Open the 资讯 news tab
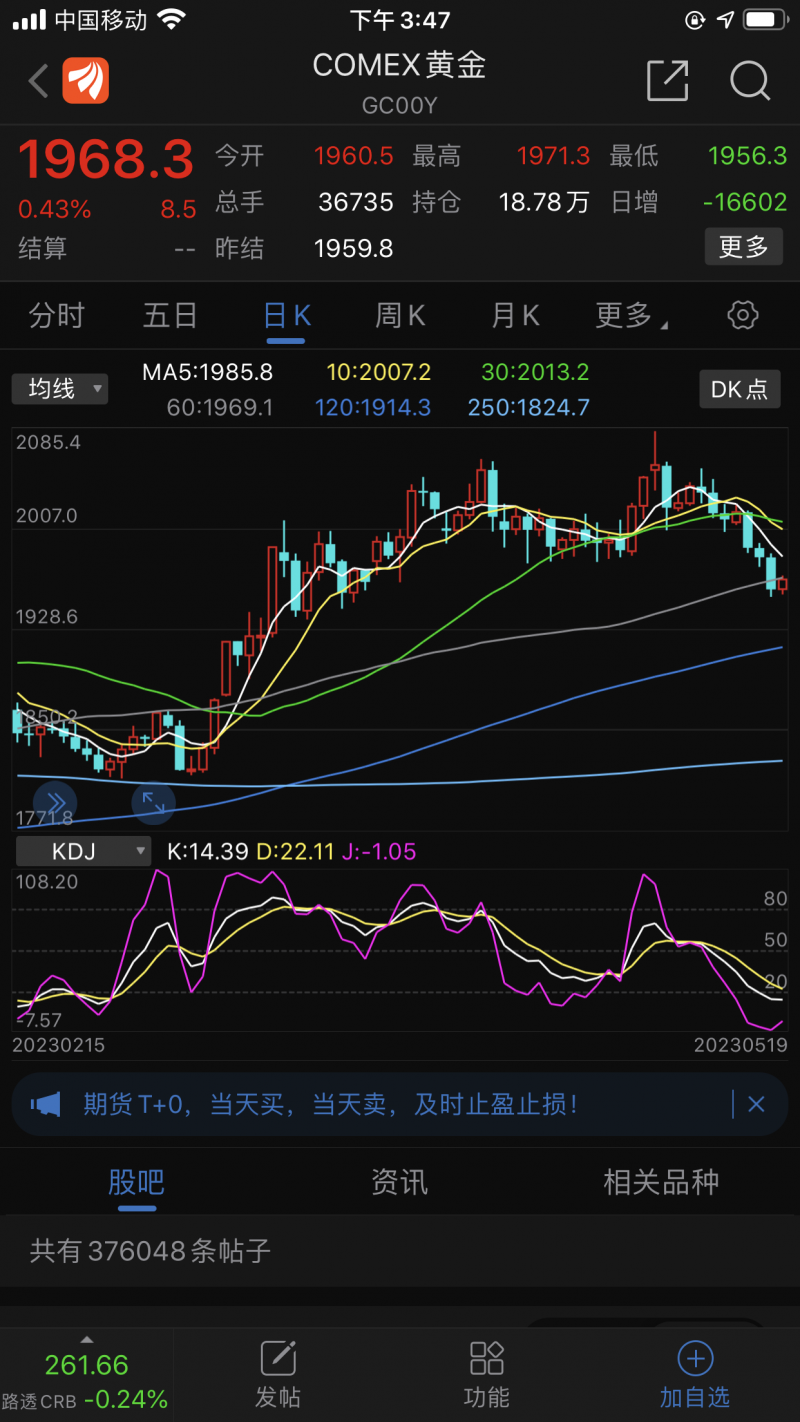Image resolution: width=800 pixels, height=1422 pixels. [399, 1182]
